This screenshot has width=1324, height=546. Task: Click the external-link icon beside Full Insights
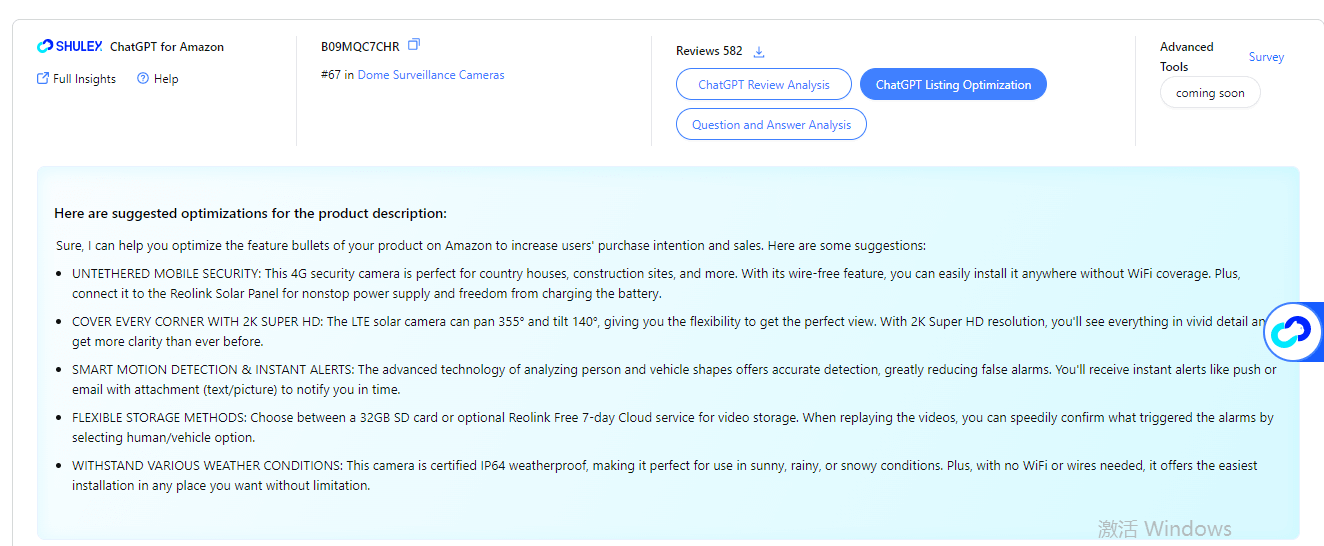coord(43,78)
